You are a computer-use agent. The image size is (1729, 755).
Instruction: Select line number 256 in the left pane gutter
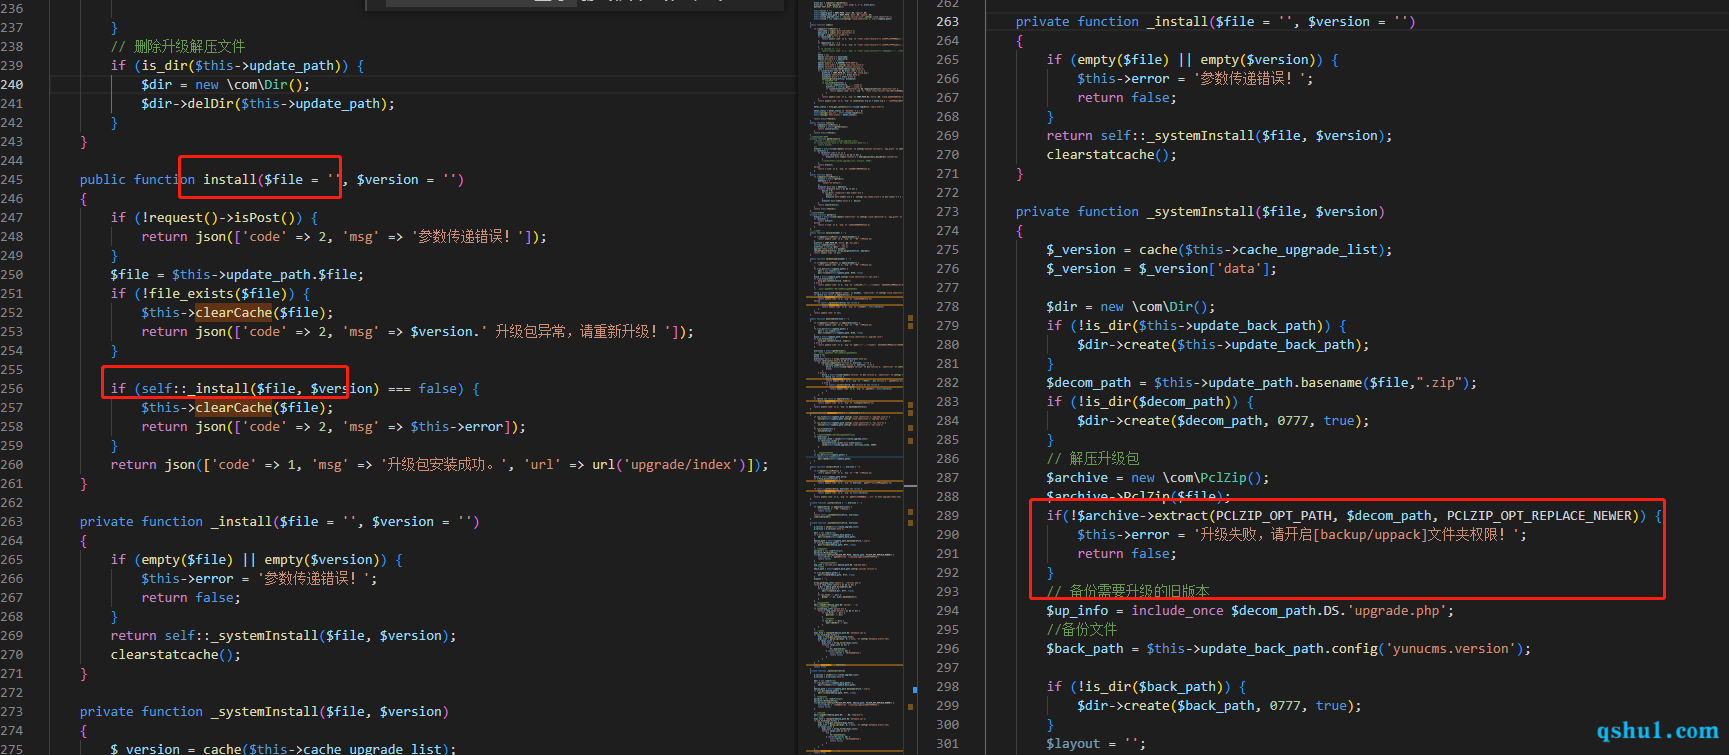pyautogui.click(x=12, y=388)
